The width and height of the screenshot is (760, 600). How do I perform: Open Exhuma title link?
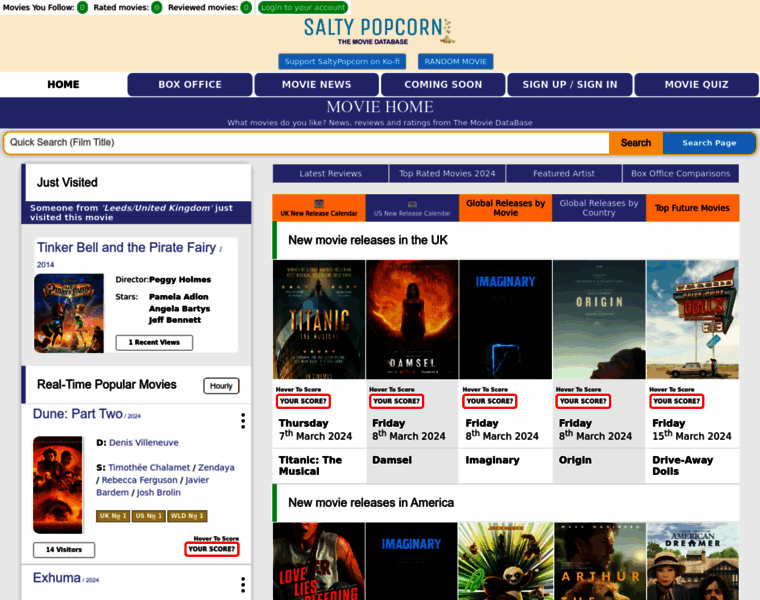click(x=57, y=578)
